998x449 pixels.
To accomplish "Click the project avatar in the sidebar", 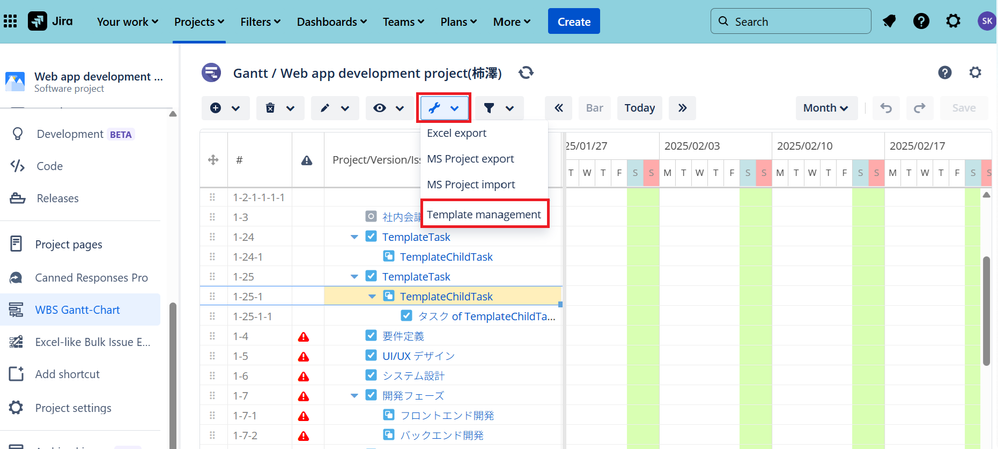I will 15,82.
